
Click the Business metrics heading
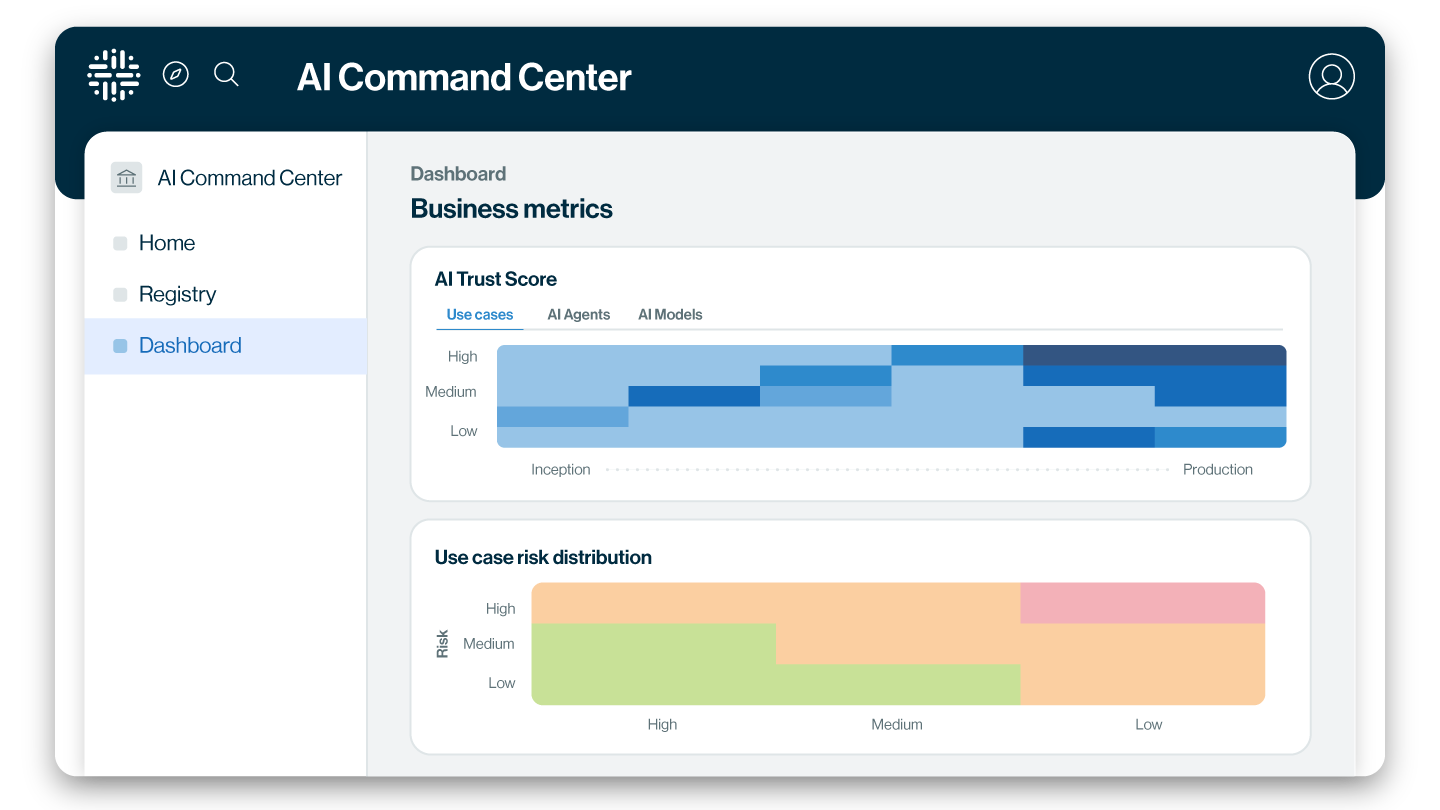coord(511,209)
